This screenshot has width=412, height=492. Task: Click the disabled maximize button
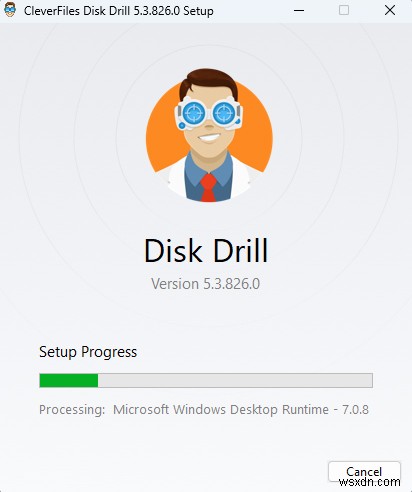coord(344,10)
